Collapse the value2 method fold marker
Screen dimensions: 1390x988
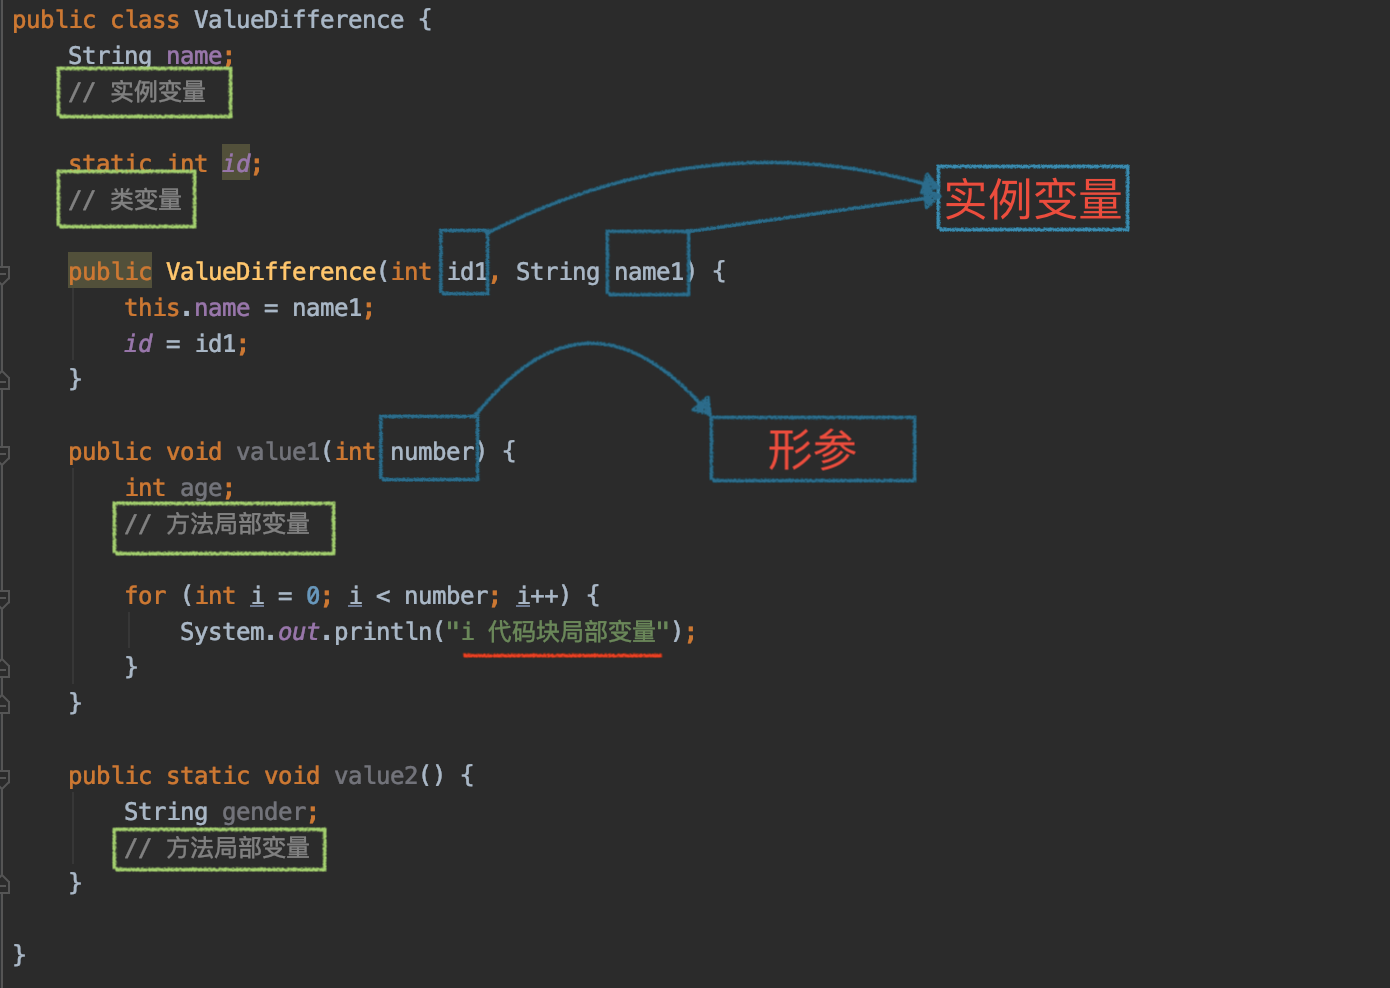[4, 777]
